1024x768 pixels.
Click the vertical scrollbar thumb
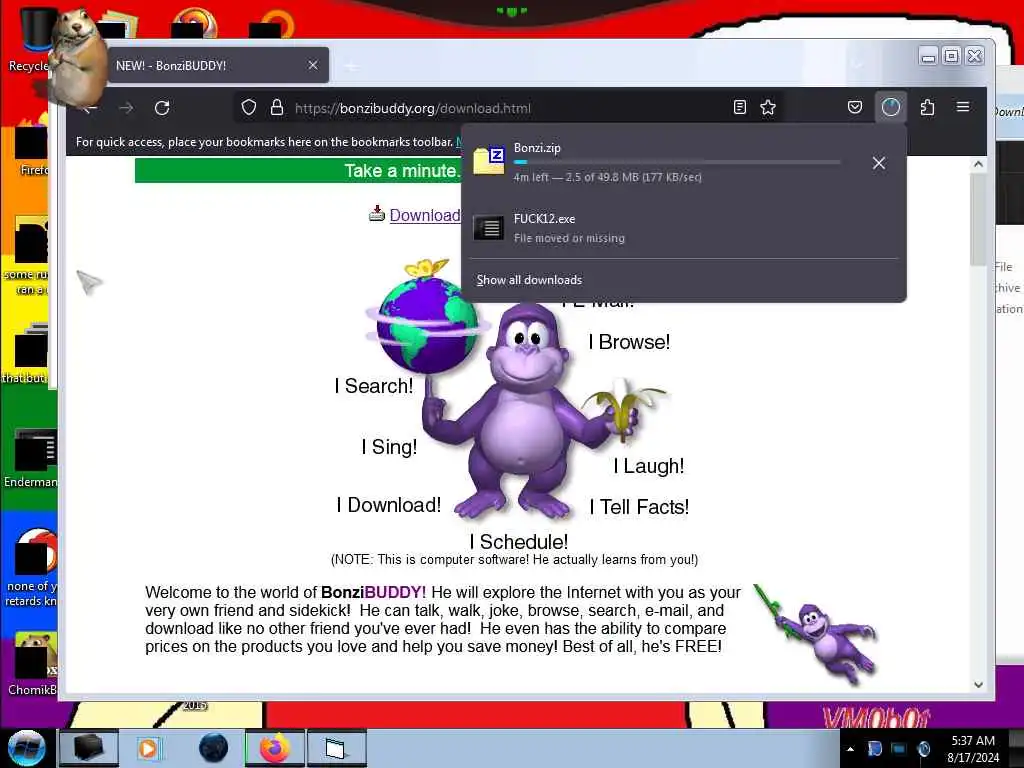click(x=978, y=219)
